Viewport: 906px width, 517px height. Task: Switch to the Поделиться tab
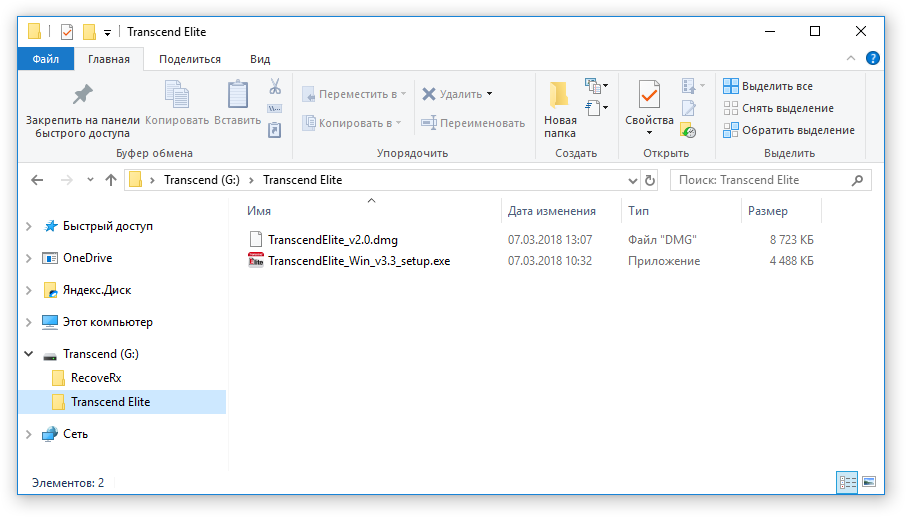coord(190,59)
